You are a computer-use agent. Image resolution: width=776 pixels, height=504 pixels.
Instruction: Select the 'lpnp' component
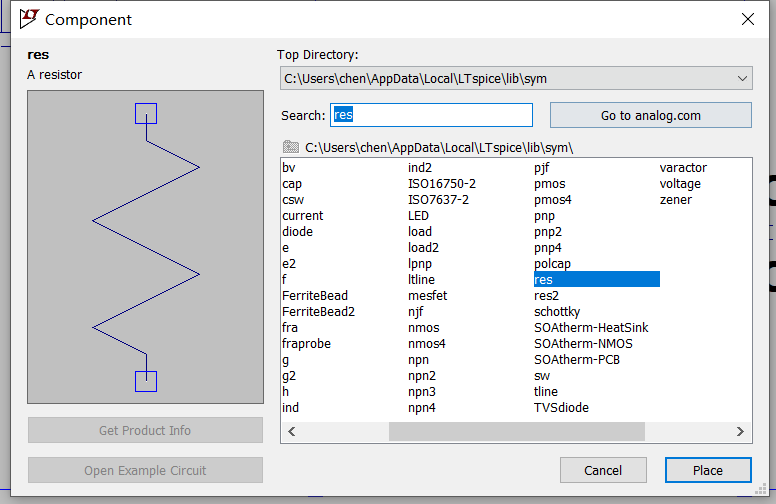click(420, 263)
